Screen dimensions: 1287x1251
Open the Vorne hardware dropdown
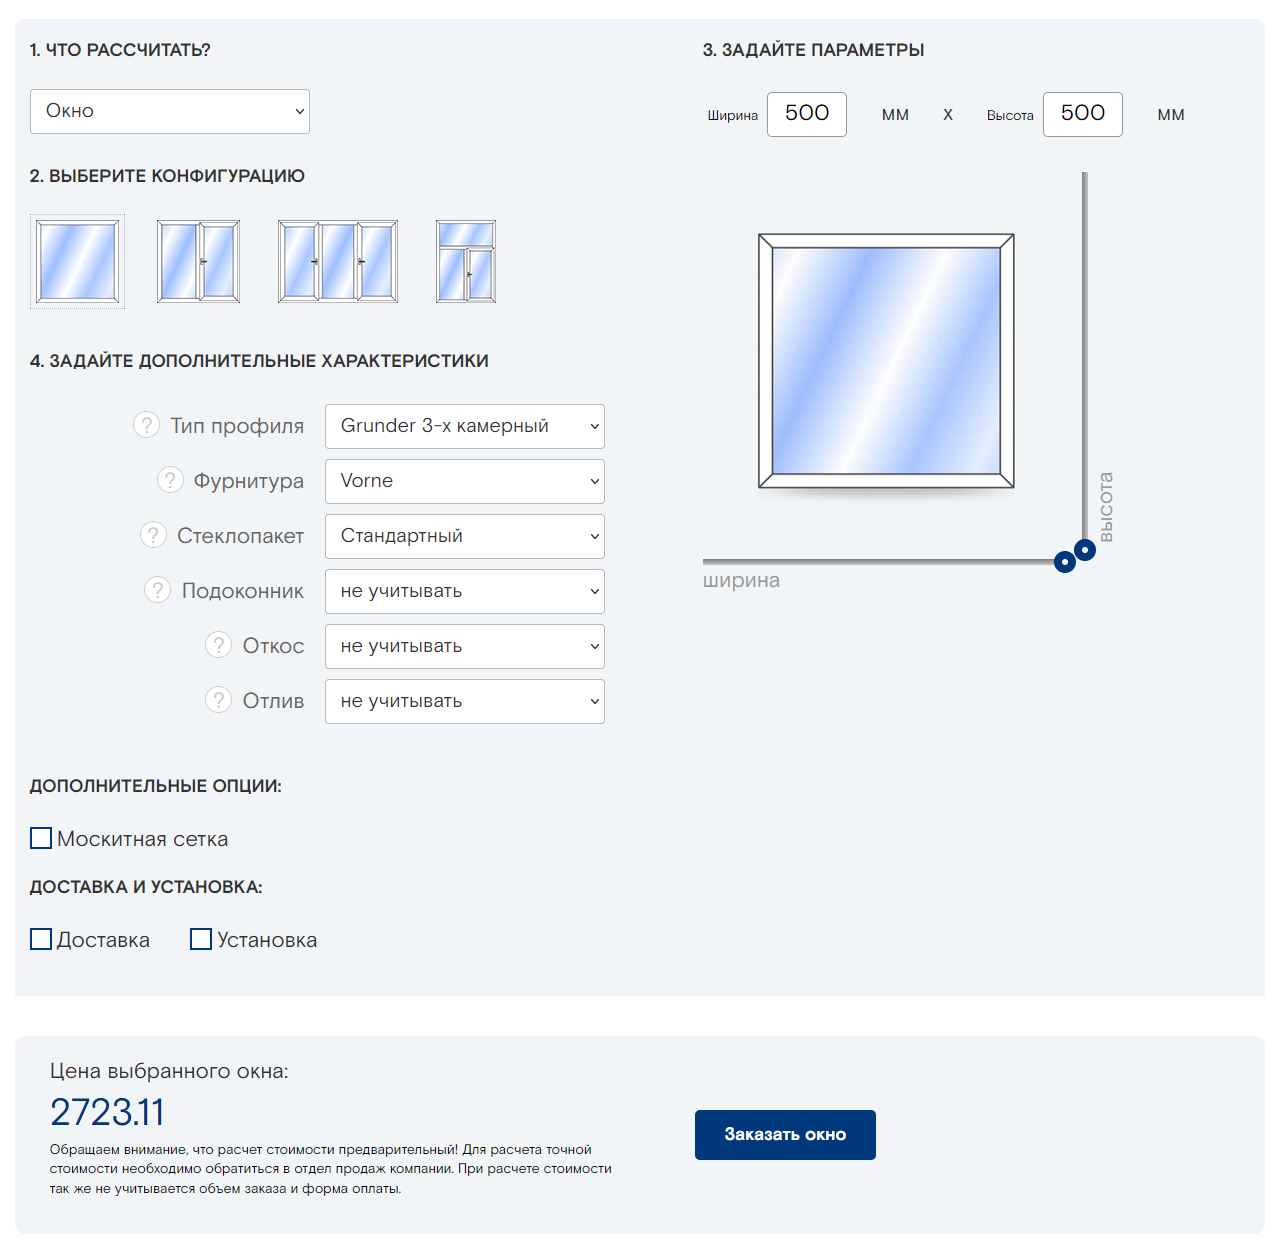[465, 481]
